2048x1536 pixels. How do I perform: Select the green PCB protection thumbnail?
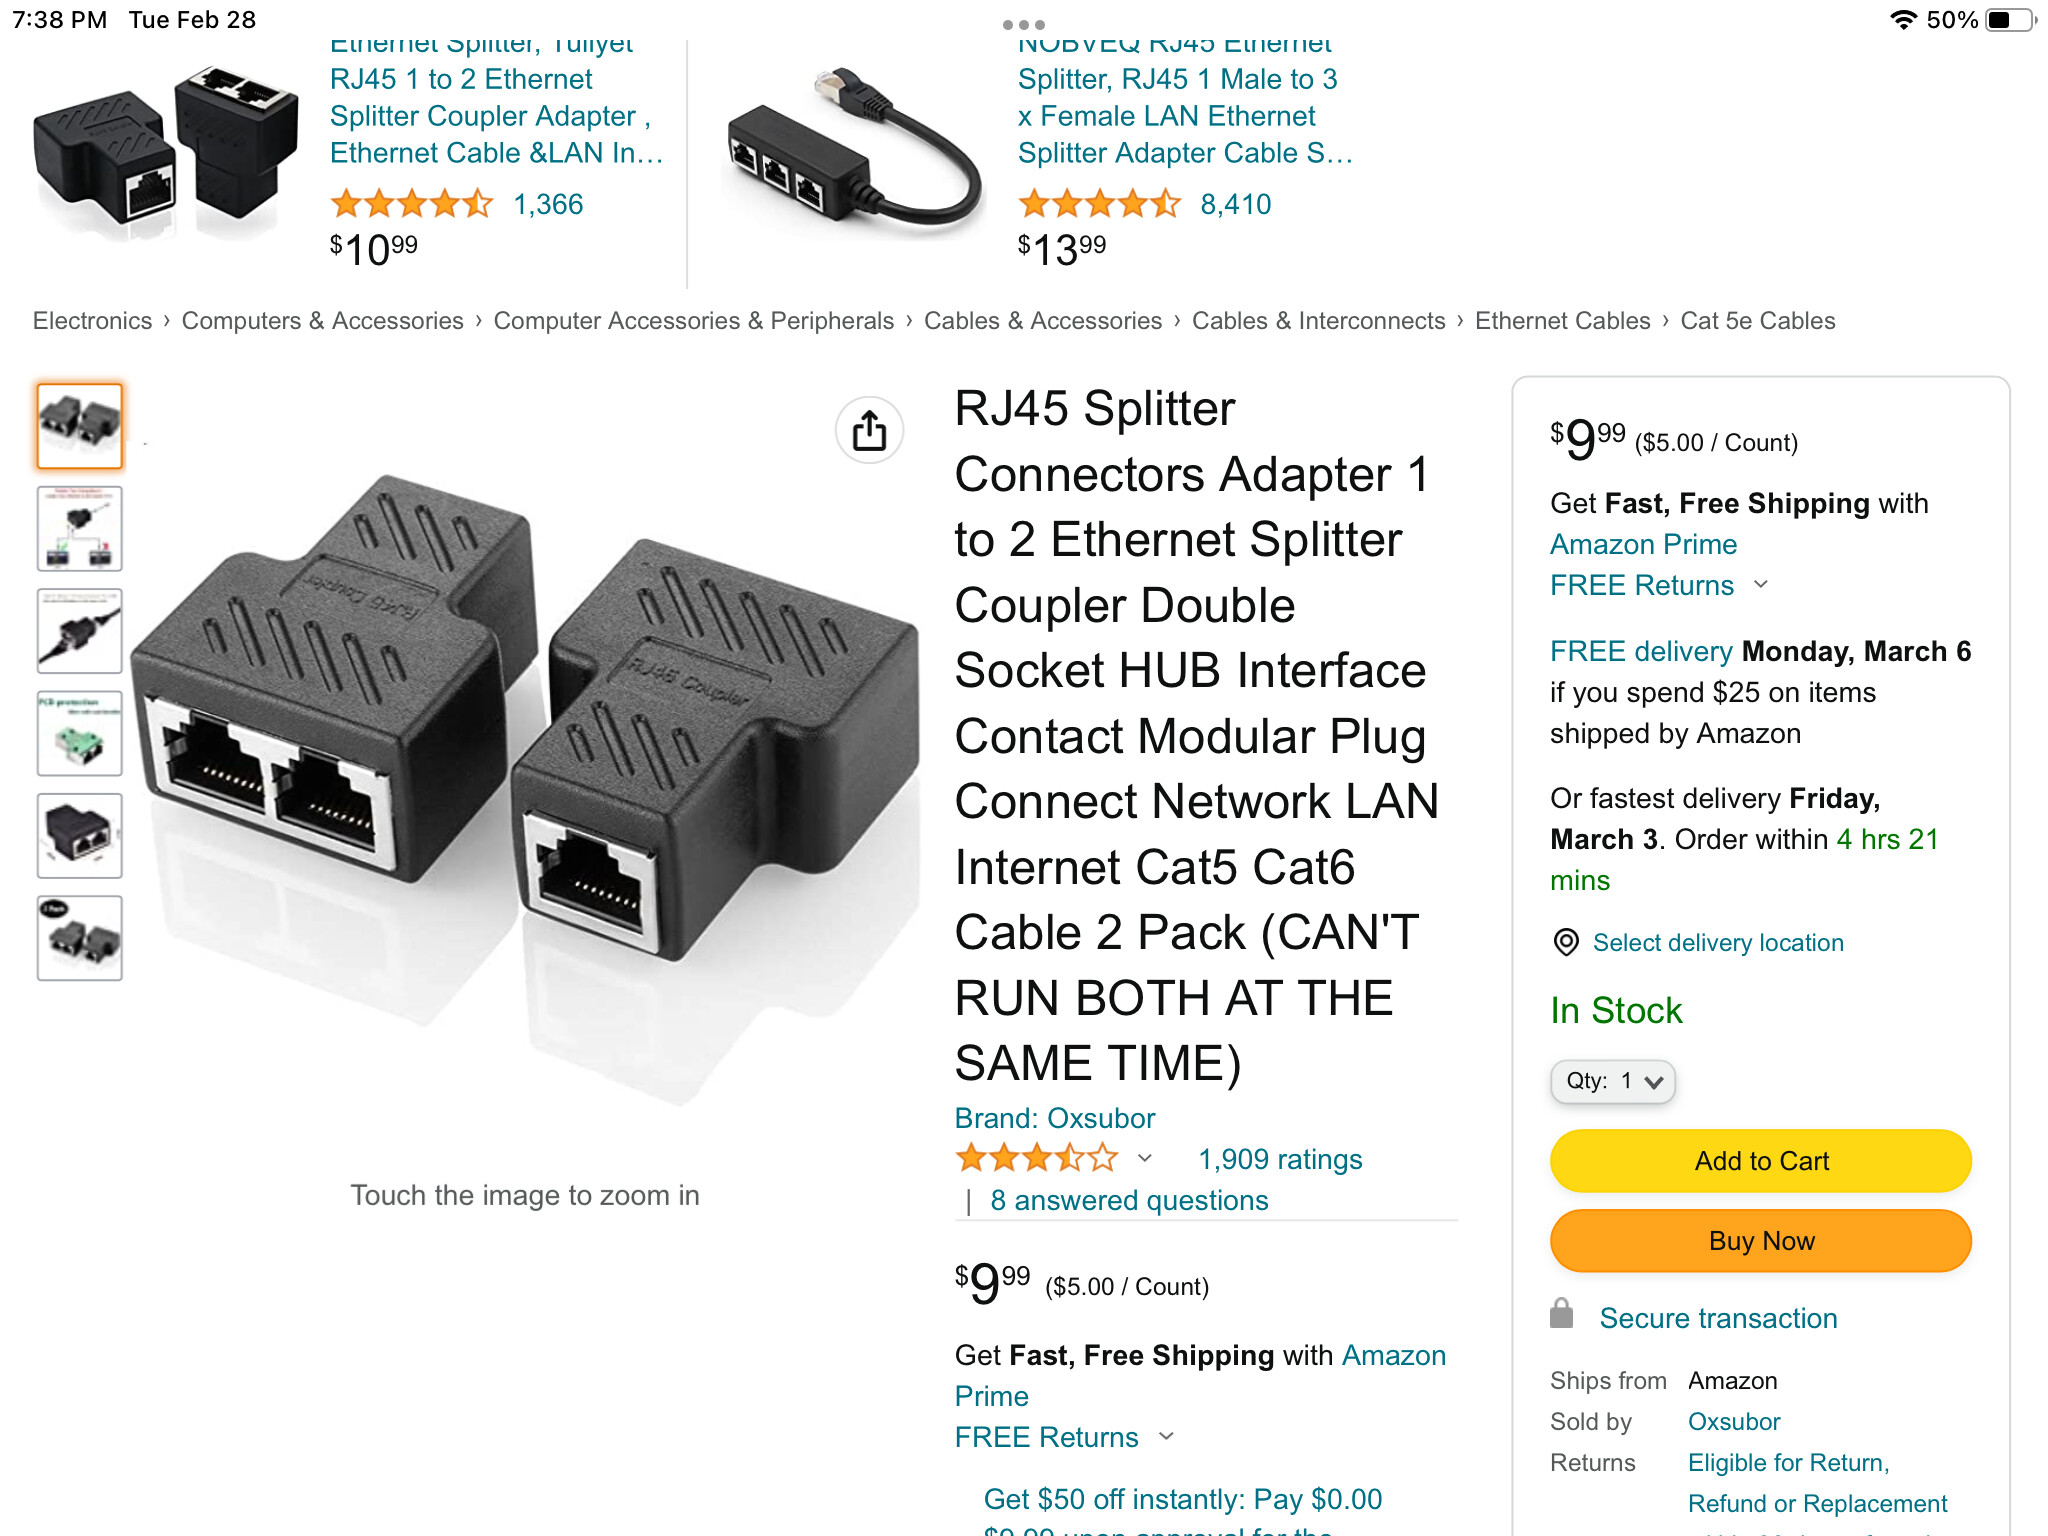coord(80,733)
